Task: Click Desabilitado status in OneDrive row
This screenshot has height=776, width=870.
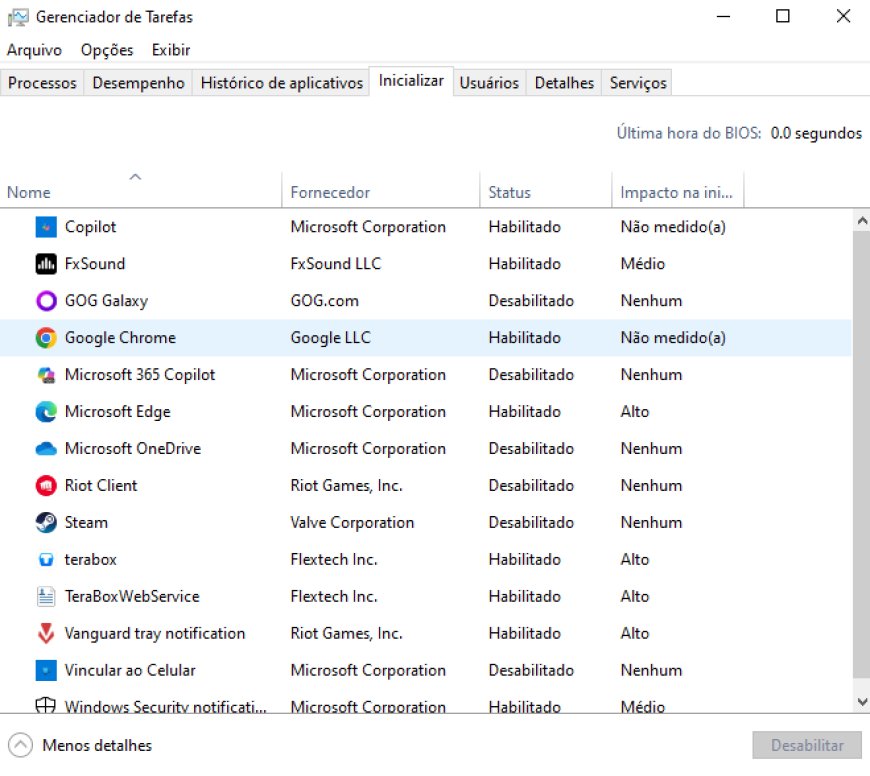Action: click(531, 449)
